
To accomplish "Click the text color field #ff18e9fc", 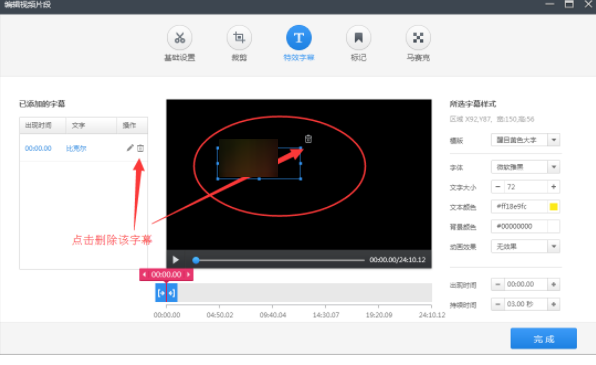I will click(x=519, y=206).
